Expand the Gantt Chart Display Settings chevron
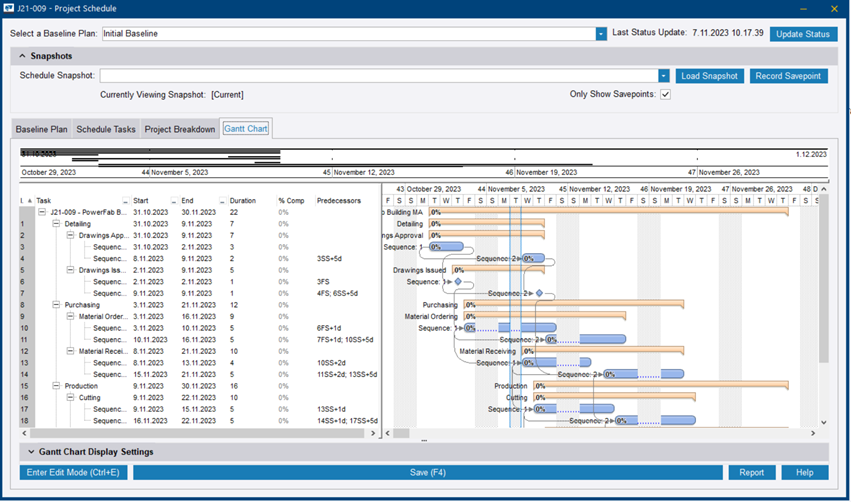 [x=31, y=452]
